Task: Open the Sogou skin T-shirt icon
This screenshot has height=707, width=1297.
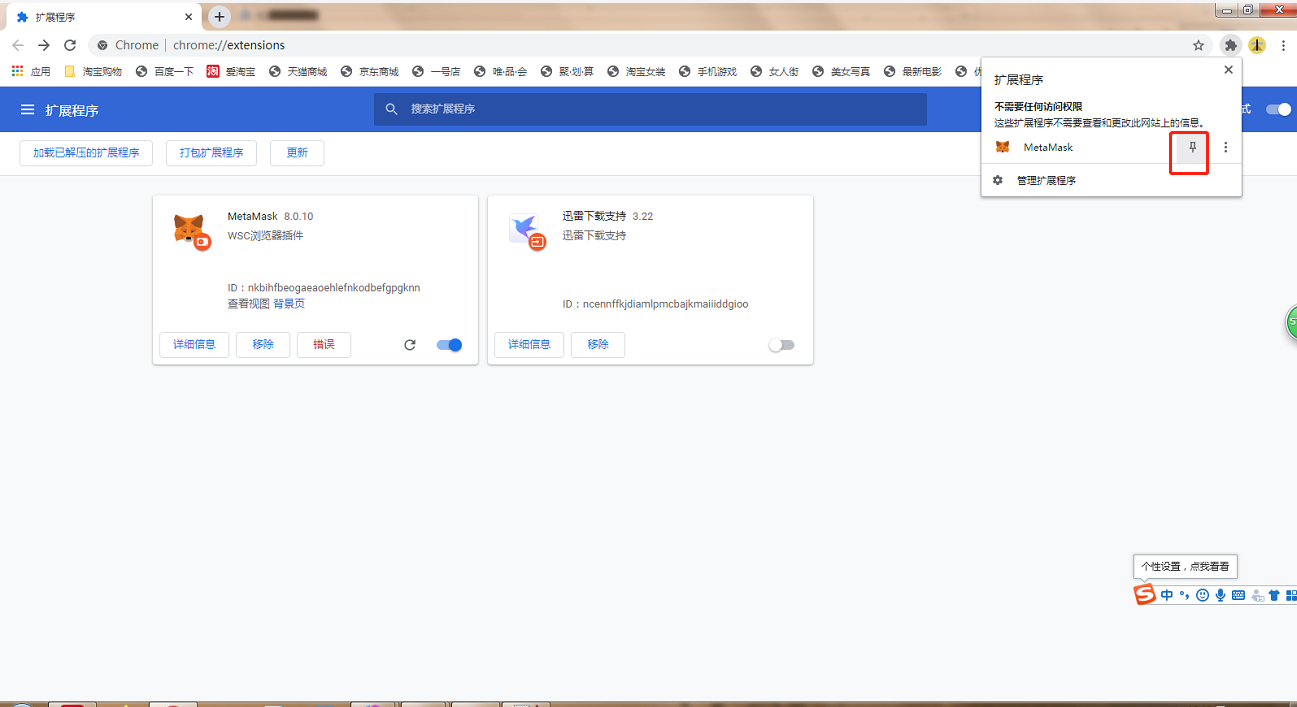Action: click(x=1274, y=595)
